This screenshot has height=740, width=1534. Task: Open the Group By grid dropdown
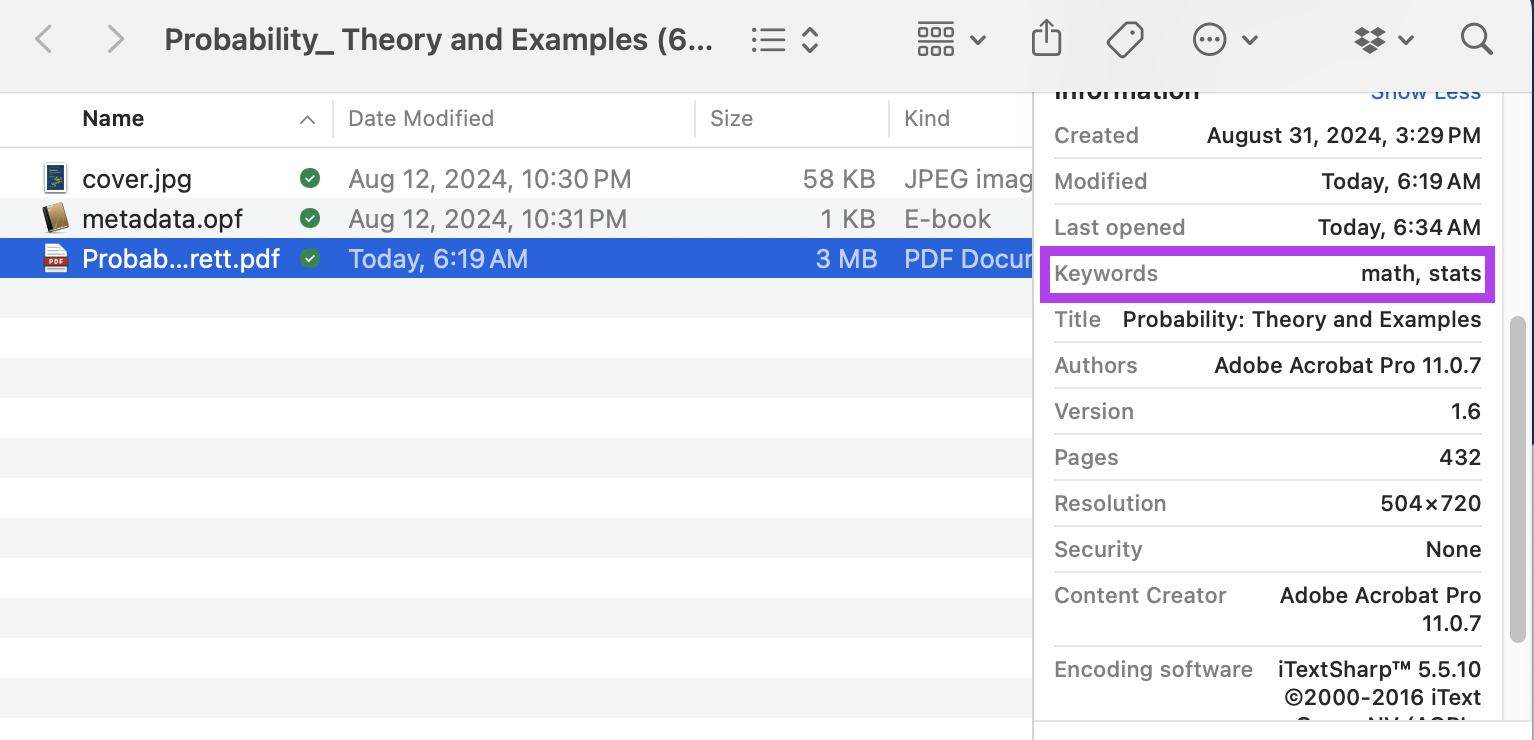click(x=951, y=40)
